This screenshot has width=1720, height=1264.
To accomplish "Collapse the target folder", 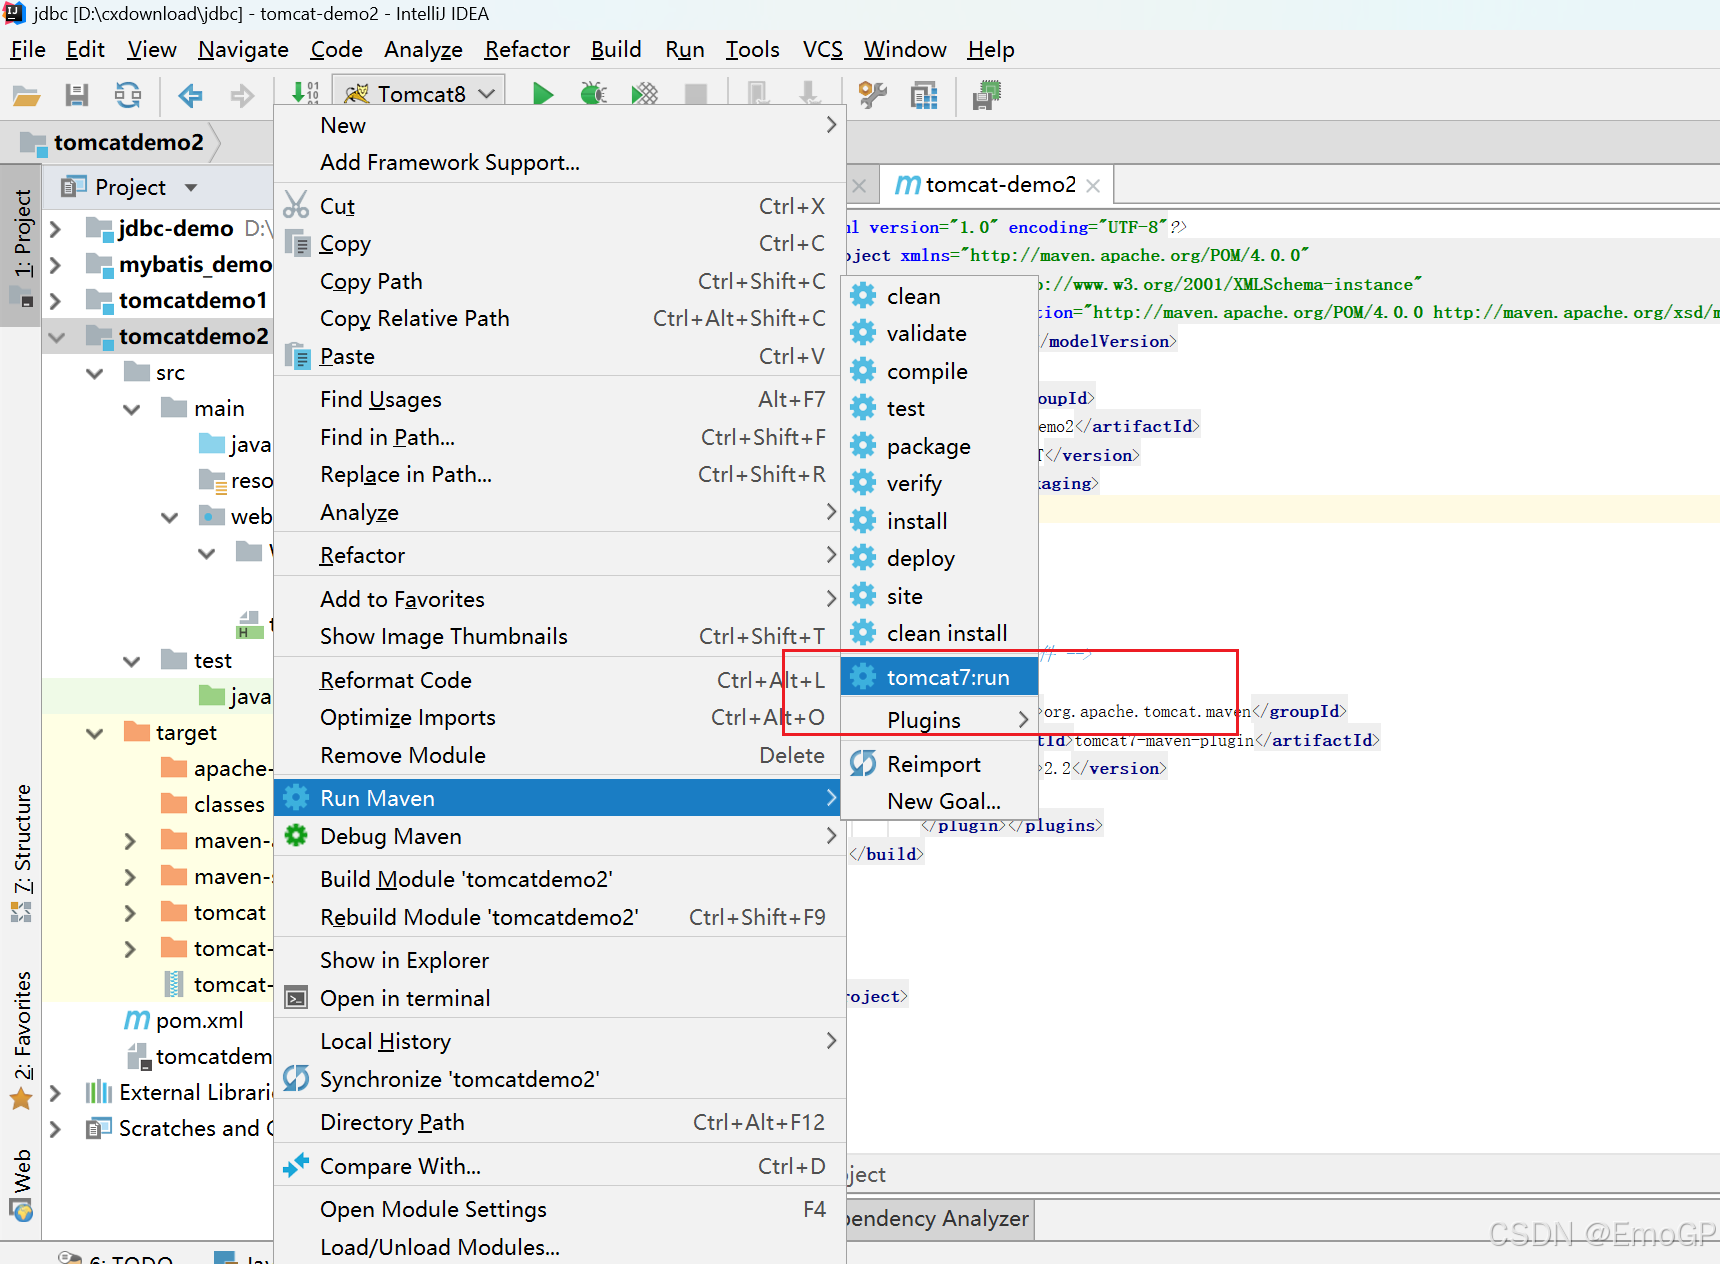I will (95, 733).
